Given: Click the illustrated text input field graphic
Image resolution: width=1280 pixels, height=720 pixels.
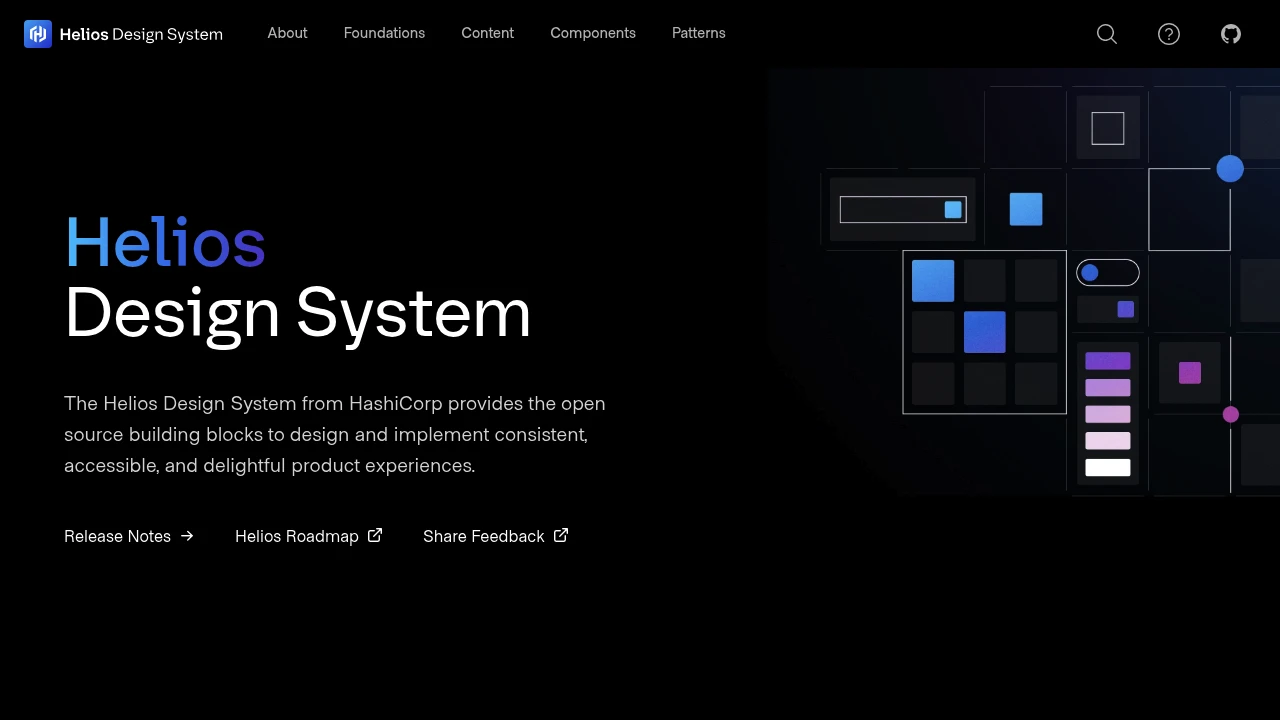Looking at the screenshot, I should pos(902,209).
